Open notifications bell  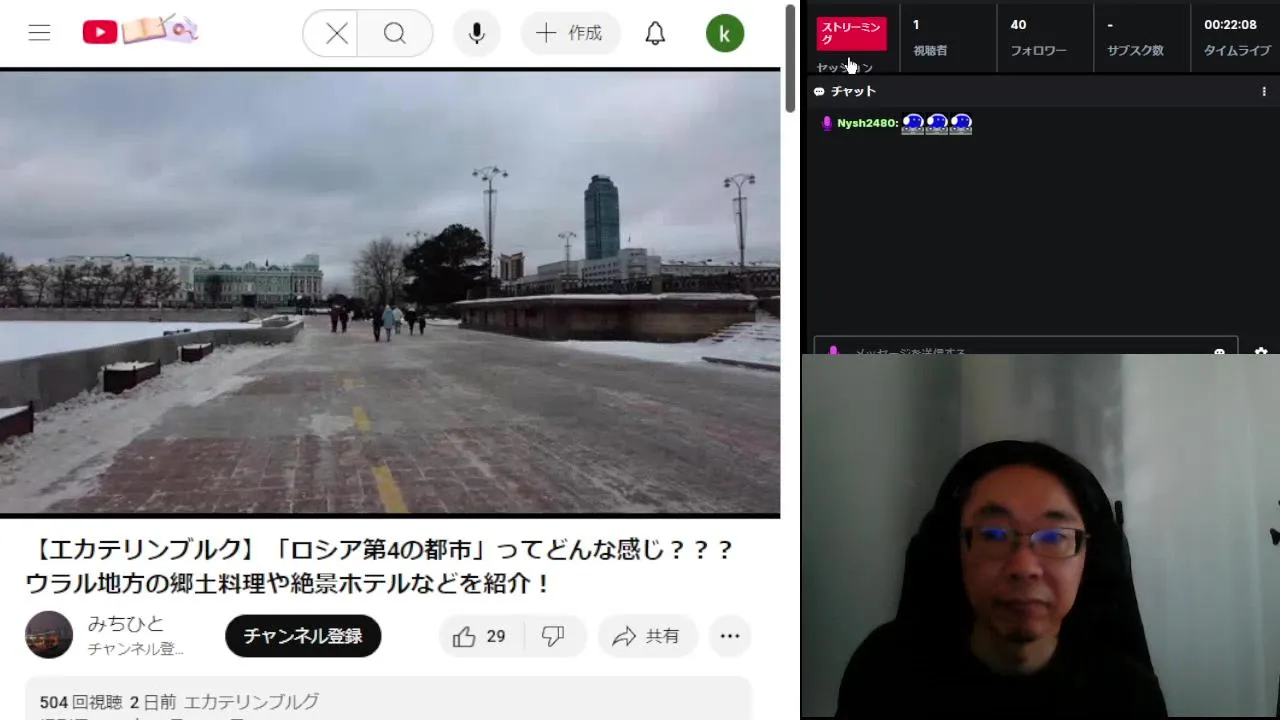pos(655,34)
